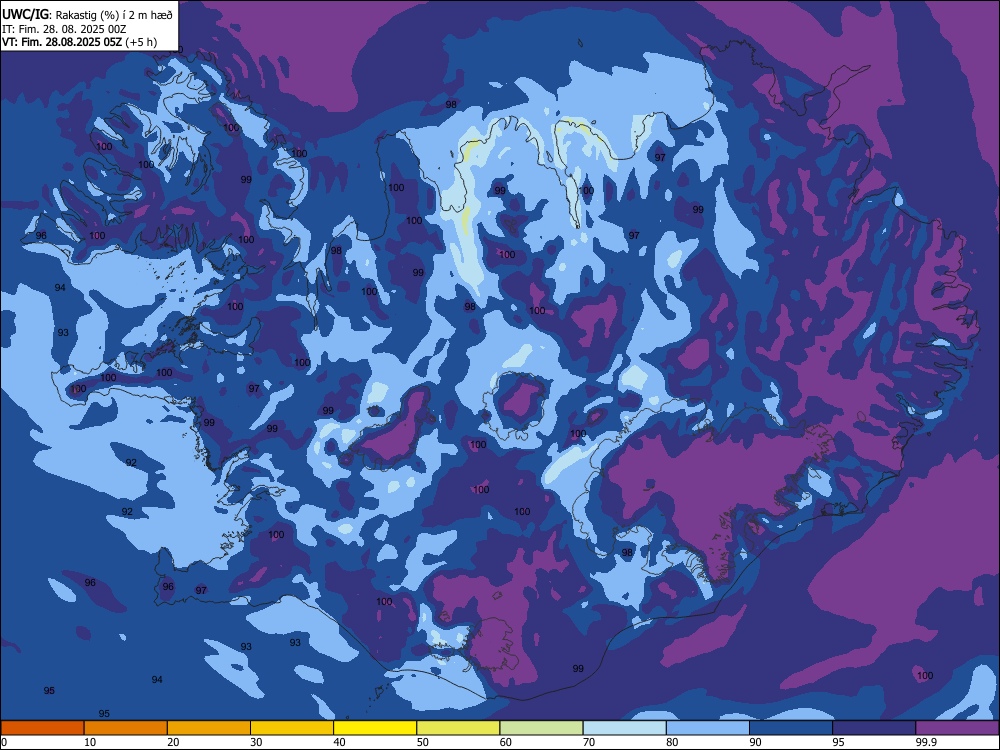Click the 'VT: Fim. 28.08.2025 05Z (+5 h)' line

coord(80,43)
